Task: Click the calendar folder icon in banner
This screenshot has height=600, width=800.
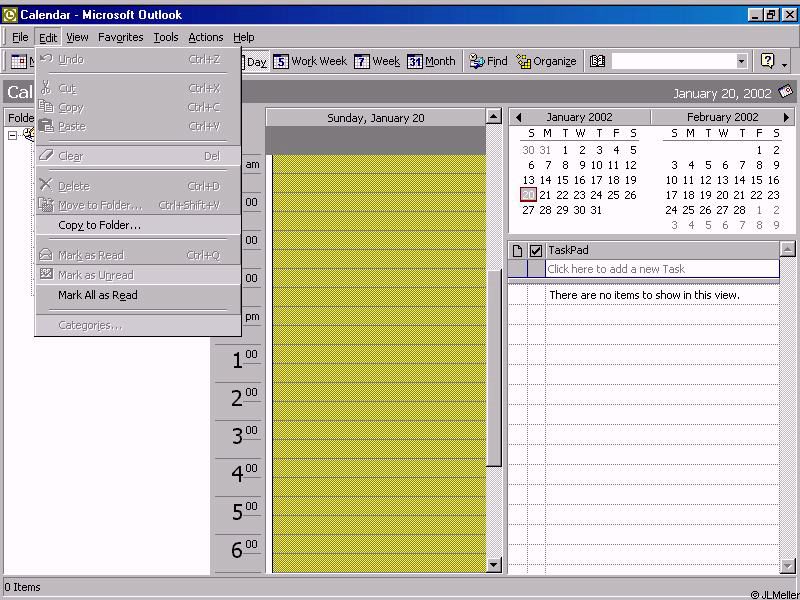Action: [785, 92]
